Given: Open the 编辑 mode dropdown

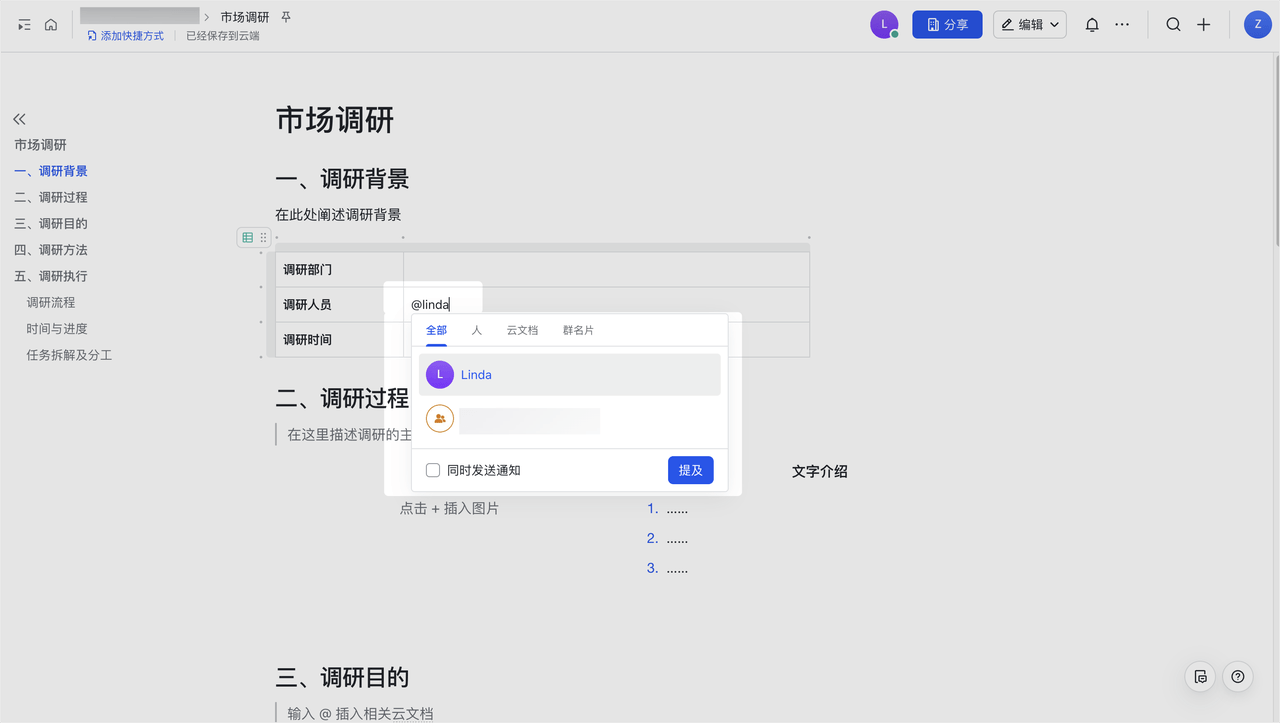Looking at the screenshot, I should [1029, 25].
